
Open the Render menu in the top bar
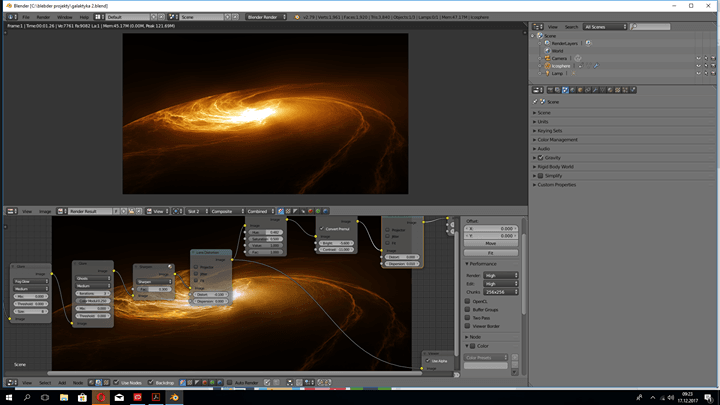pyautogui.click(x=43, y=17)
